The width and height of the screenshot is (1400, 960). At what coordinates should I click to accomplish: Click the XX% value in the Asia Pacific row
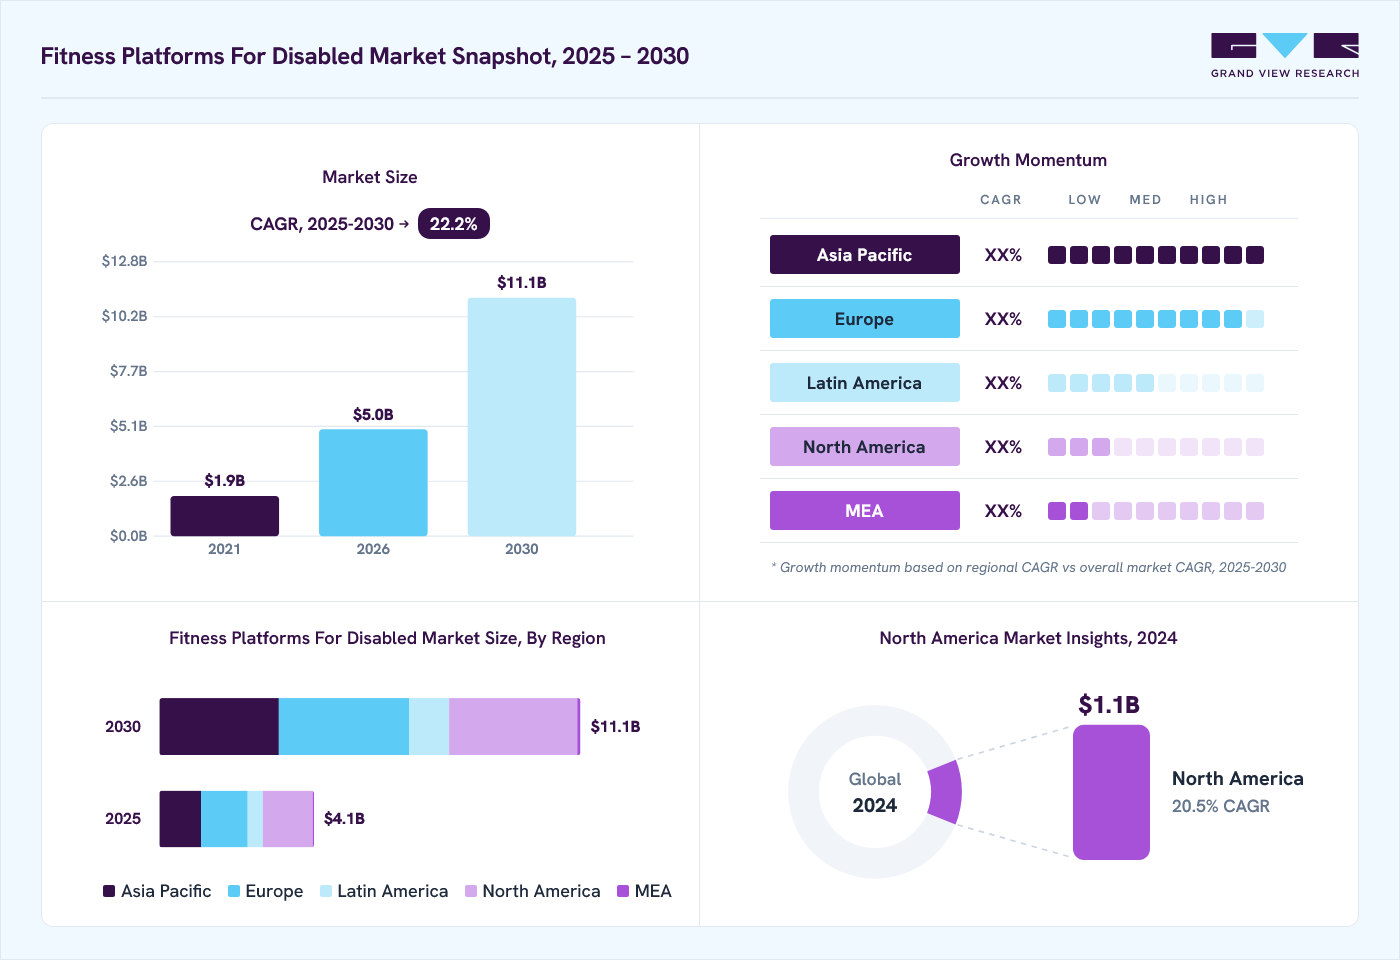(1003, 255)
